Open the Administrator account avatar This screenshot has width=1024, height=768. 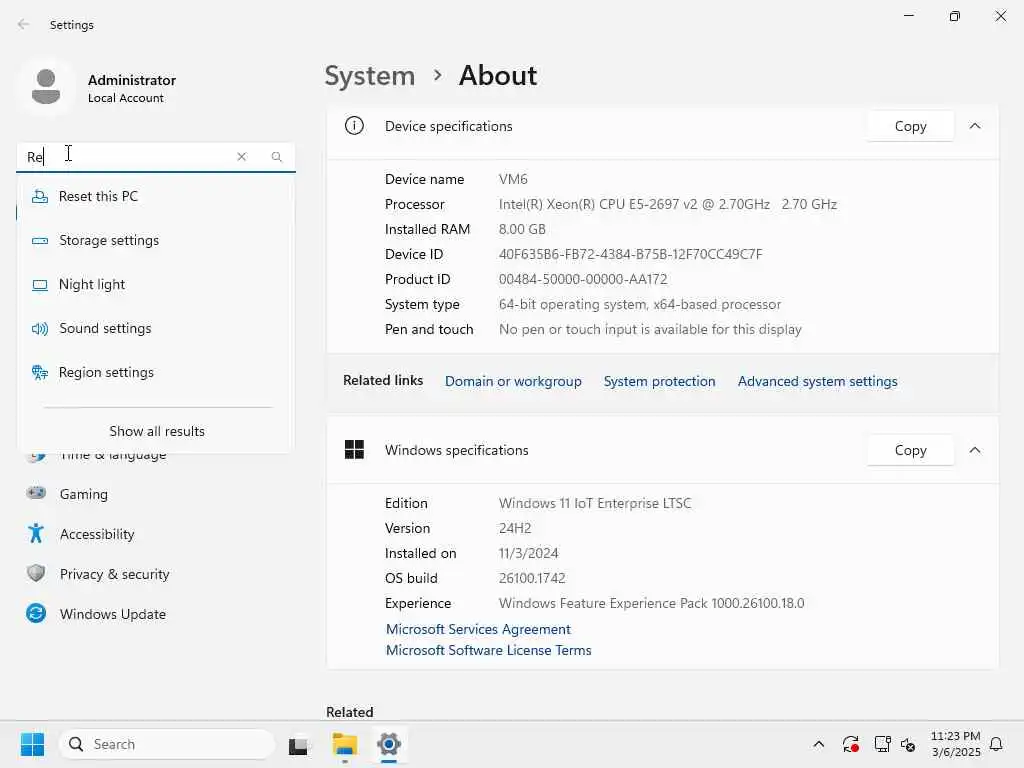pyautogui.click(x=46, y=87)
